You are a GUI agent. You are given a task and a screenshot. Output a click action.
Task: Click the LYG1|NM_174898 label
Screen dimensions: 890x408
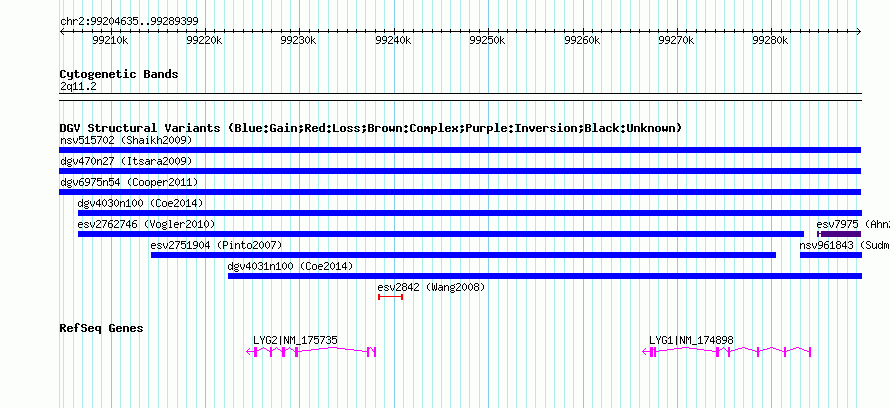[691, 340]
